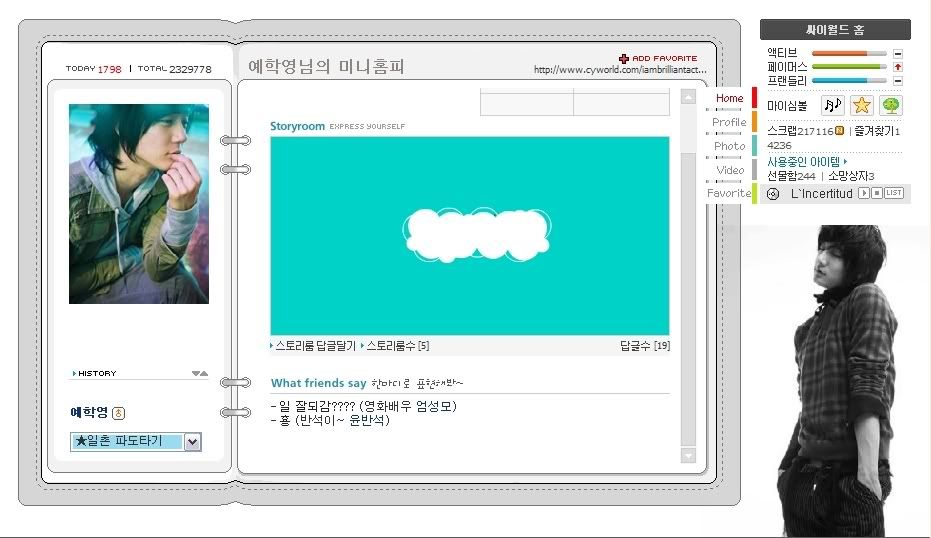Click the red up arrow beside 페이머스
This screenshot has height=538, width=931.
click(898, 66)
